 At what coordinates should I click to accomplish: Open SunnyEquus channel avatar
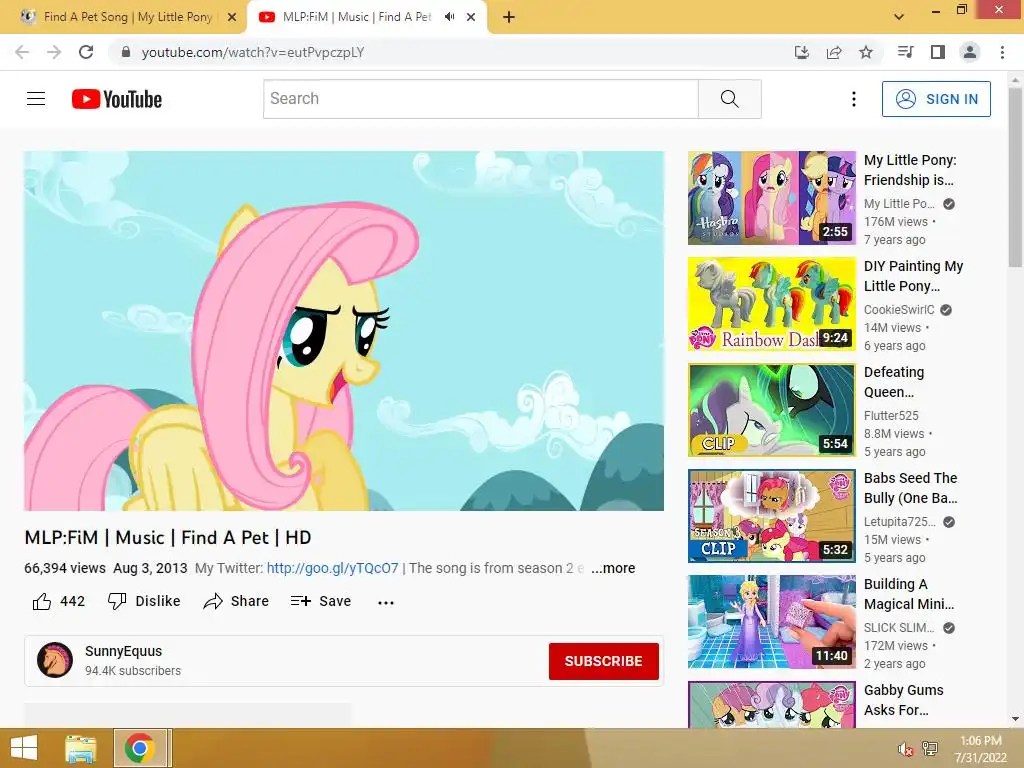55,660
